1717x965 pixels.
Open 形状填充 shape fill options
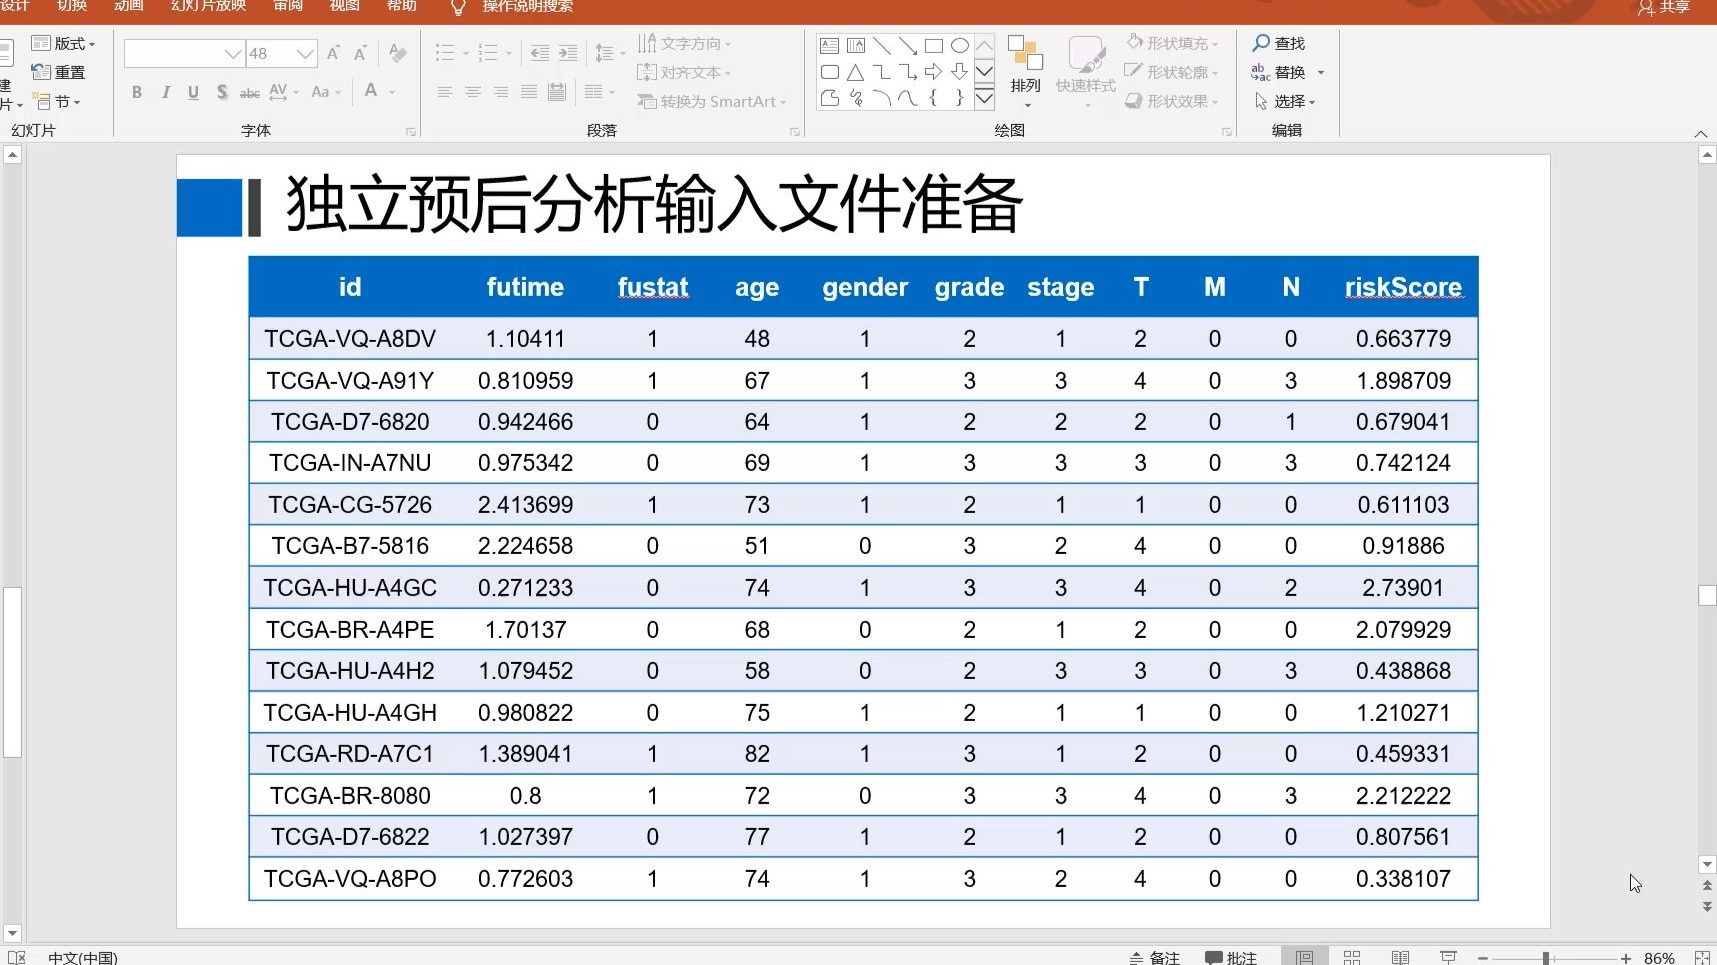(x=1172, y=43)
